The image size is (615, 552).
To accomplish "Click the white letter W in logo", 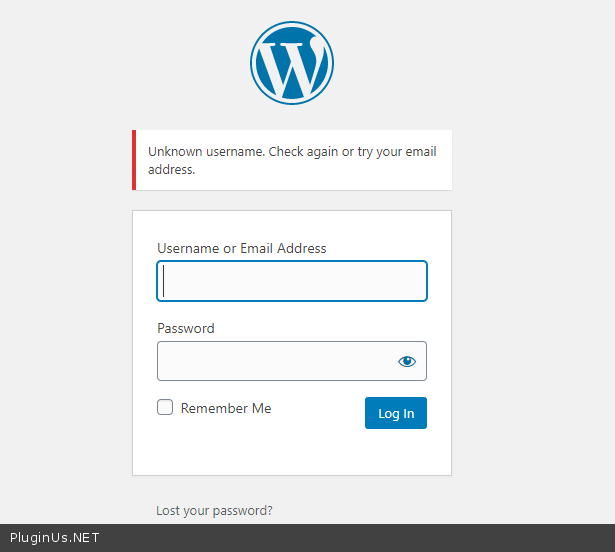I will [x=291, y=66].
